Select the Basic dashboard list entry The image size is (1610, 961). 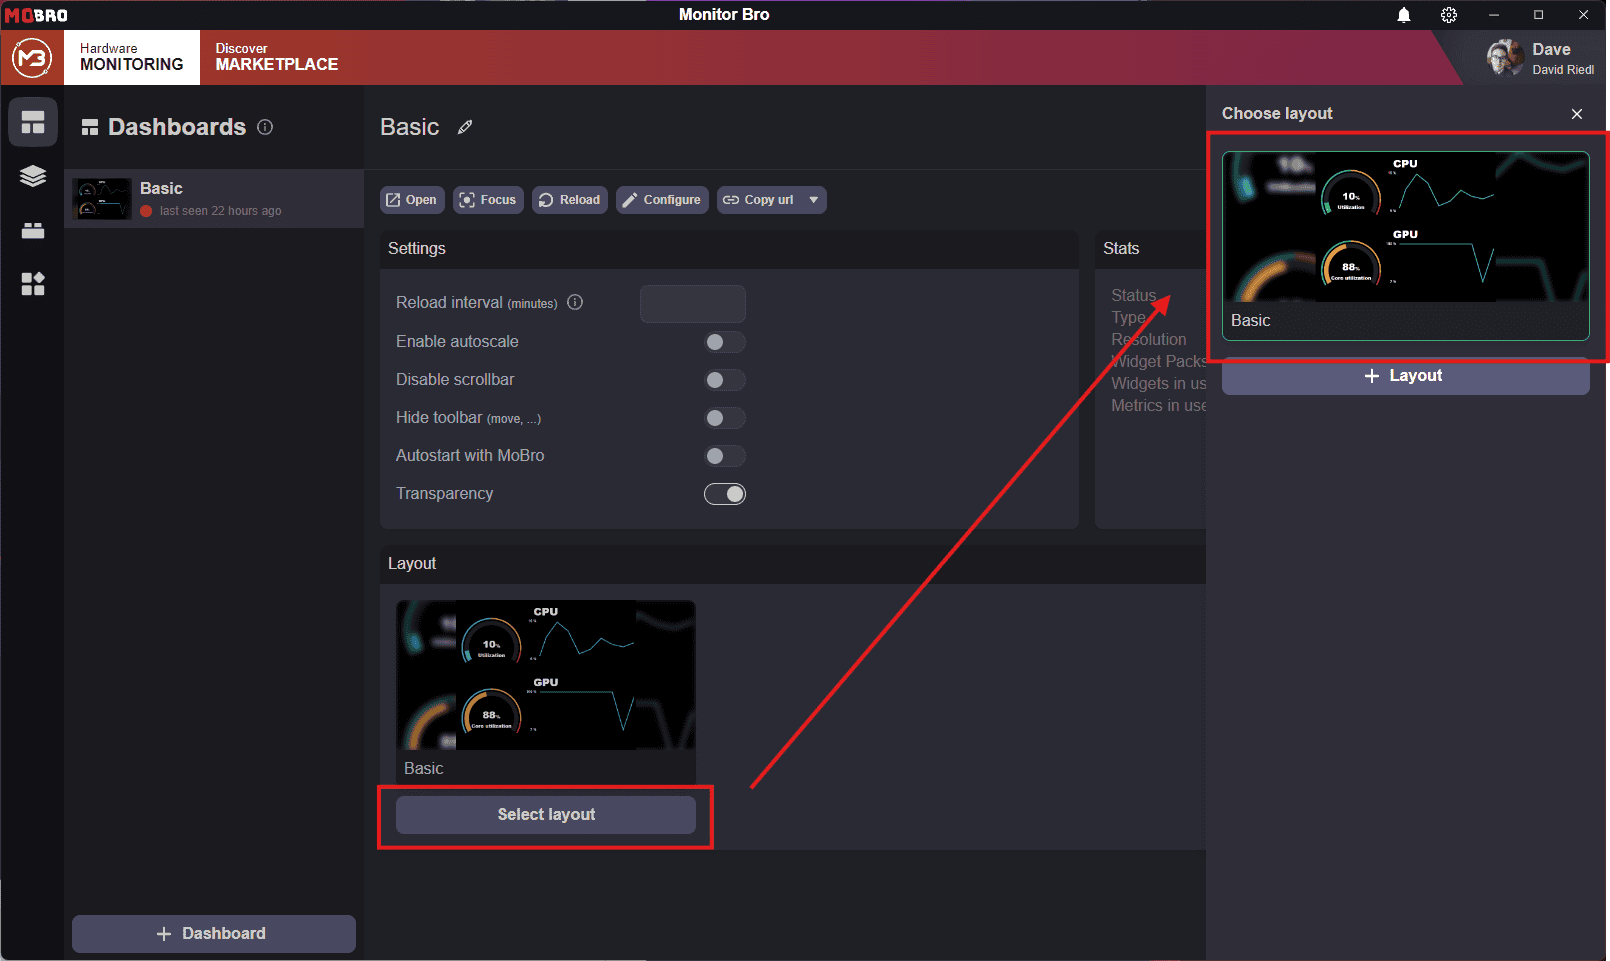214,198
